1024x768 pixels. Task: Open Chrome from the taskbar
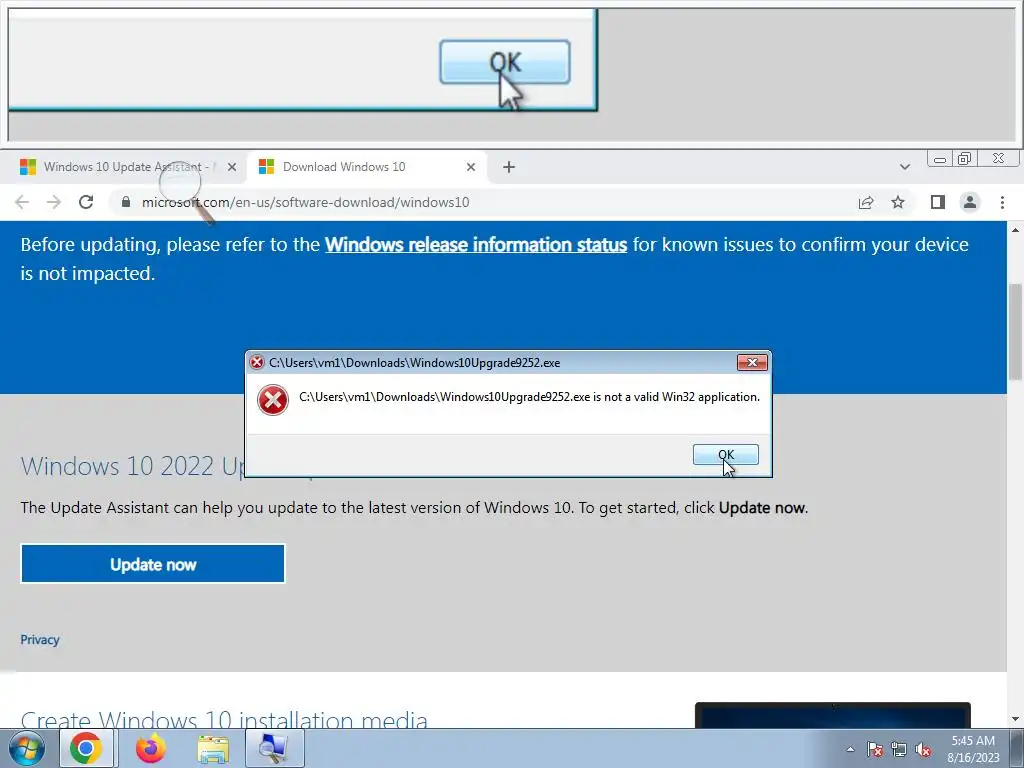point(86,748)
